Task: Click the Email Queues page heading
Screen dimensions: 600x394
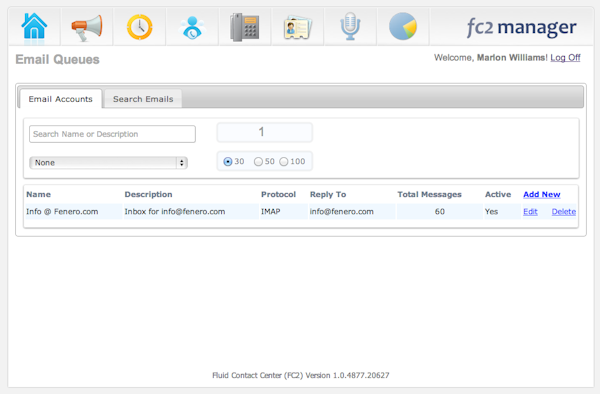Action: pyautogui.click(x=57, y=59)
